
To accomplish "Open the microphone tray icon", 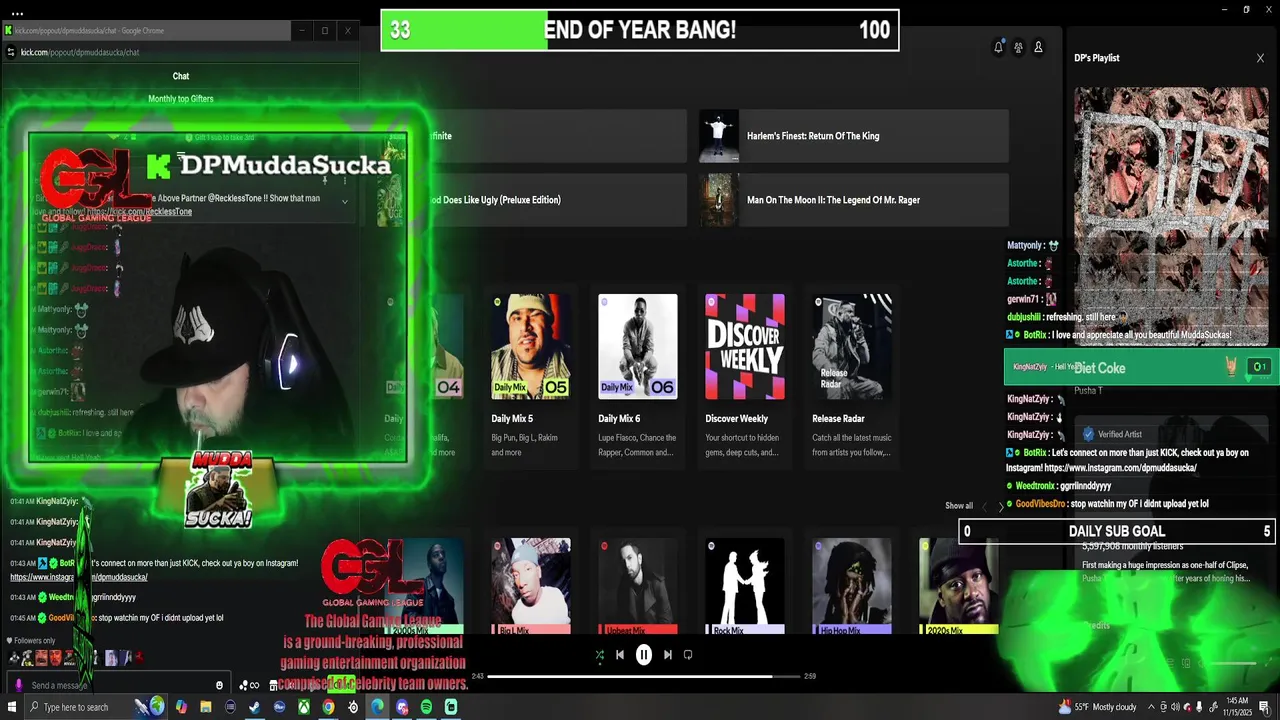I will point(1199,707).
